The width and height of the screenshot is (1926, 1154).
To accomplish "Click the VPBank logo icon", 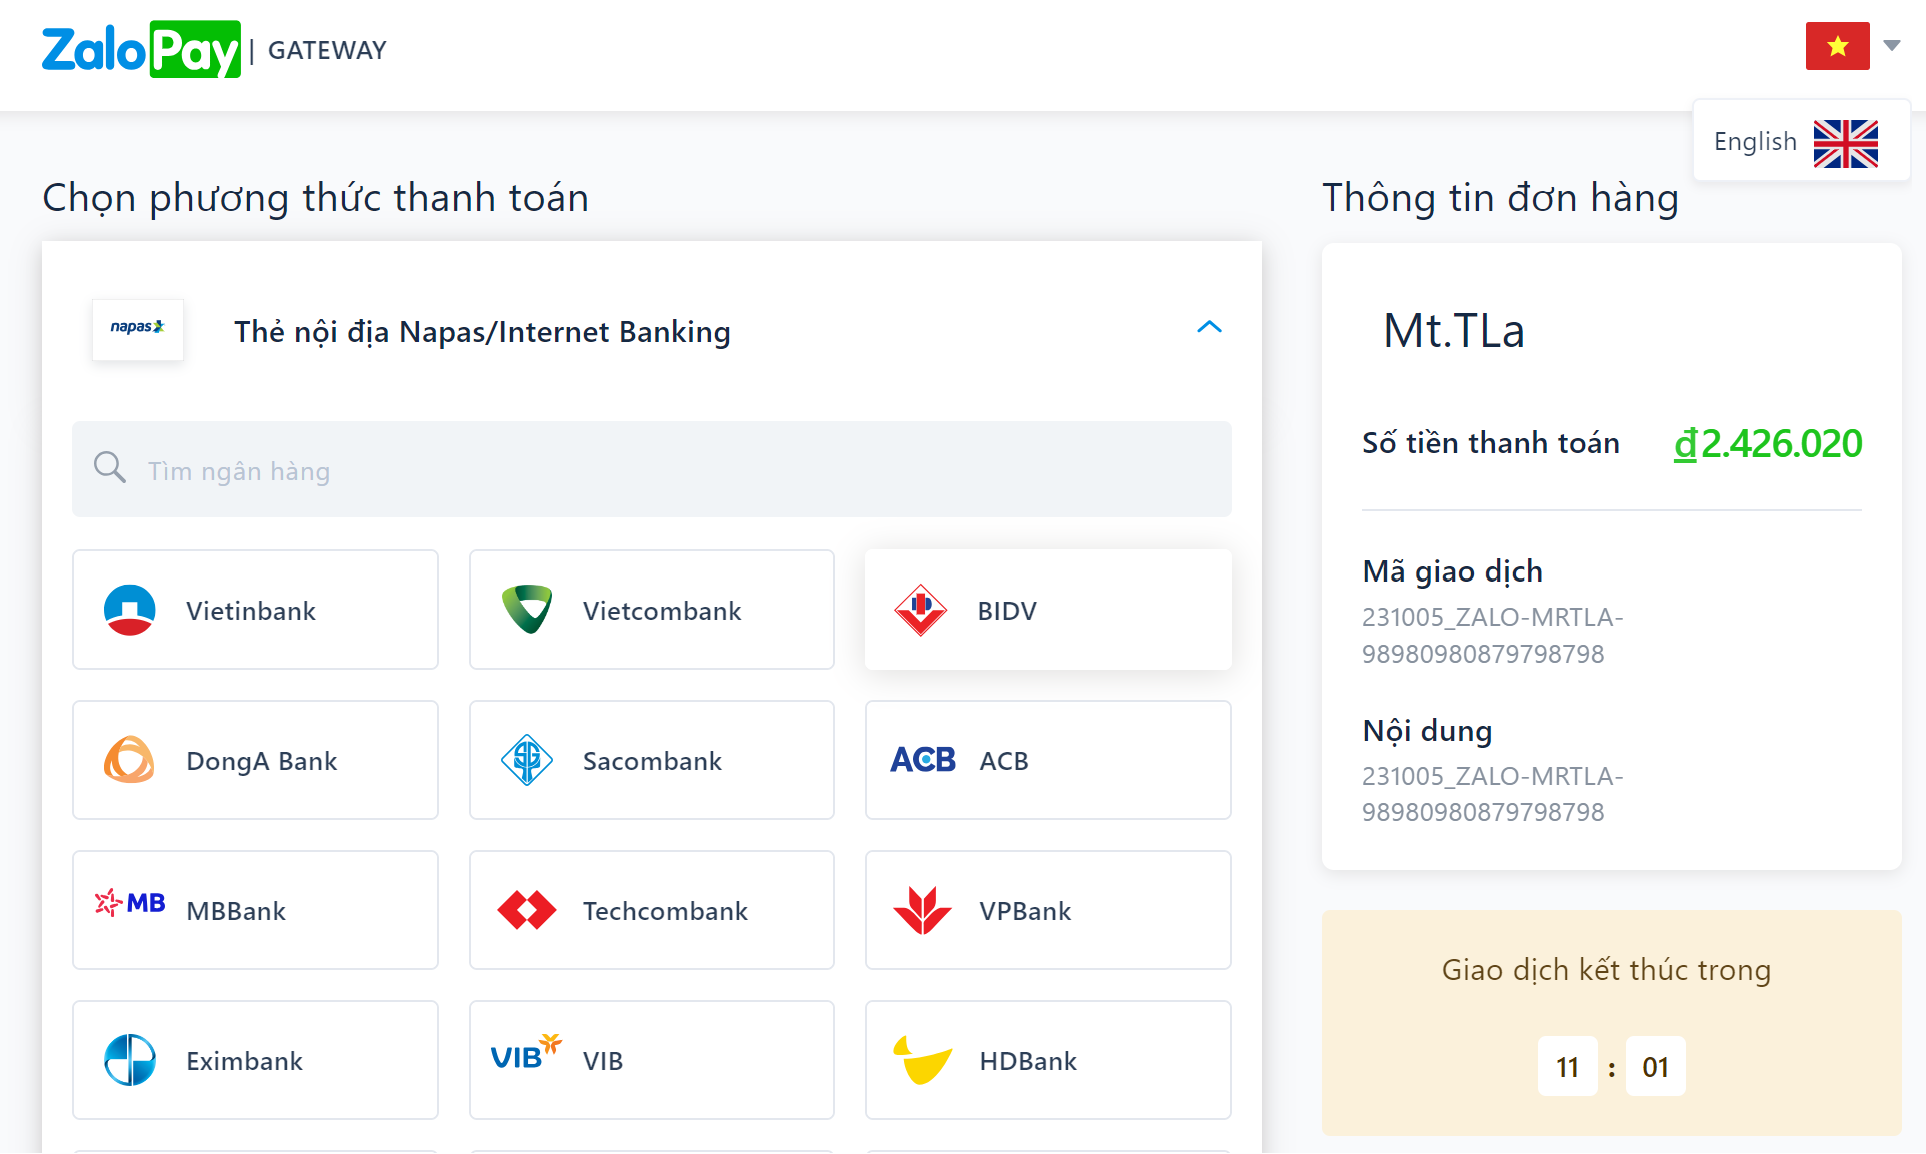I will [x=922, y=910].
